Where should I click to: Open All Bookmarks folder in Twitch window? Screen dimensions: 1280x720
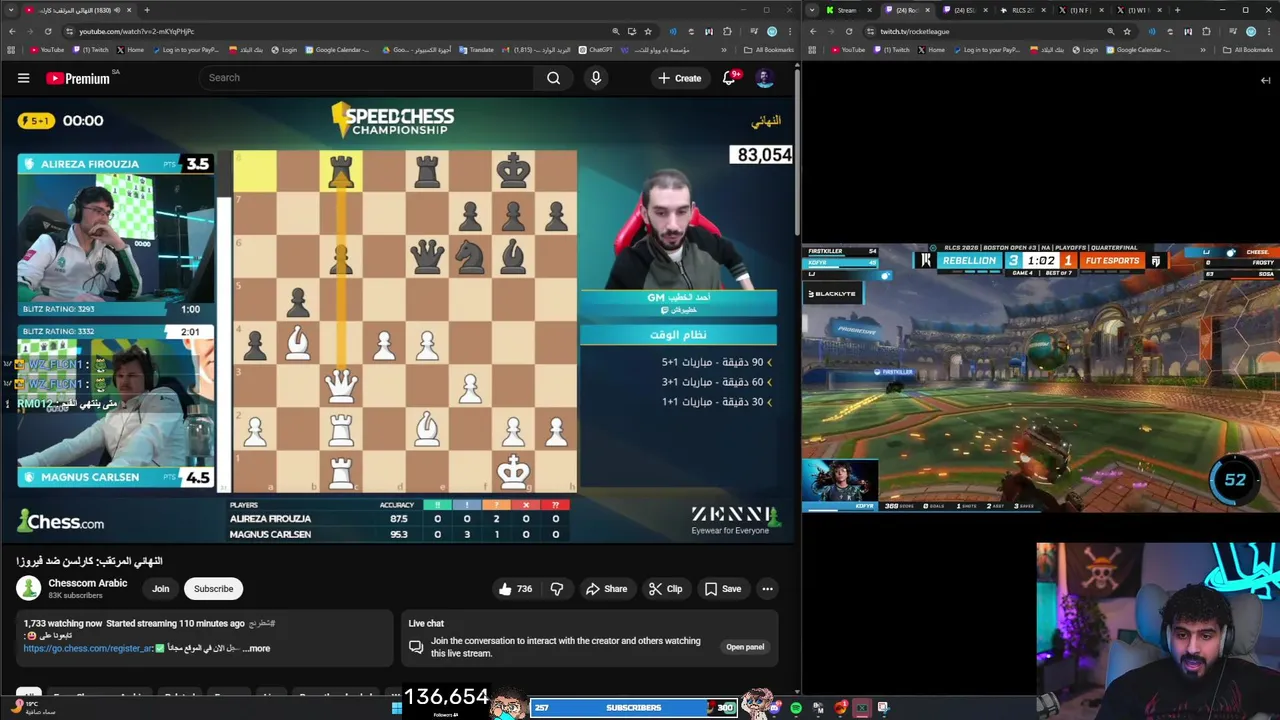click(x=1250, y=49)
